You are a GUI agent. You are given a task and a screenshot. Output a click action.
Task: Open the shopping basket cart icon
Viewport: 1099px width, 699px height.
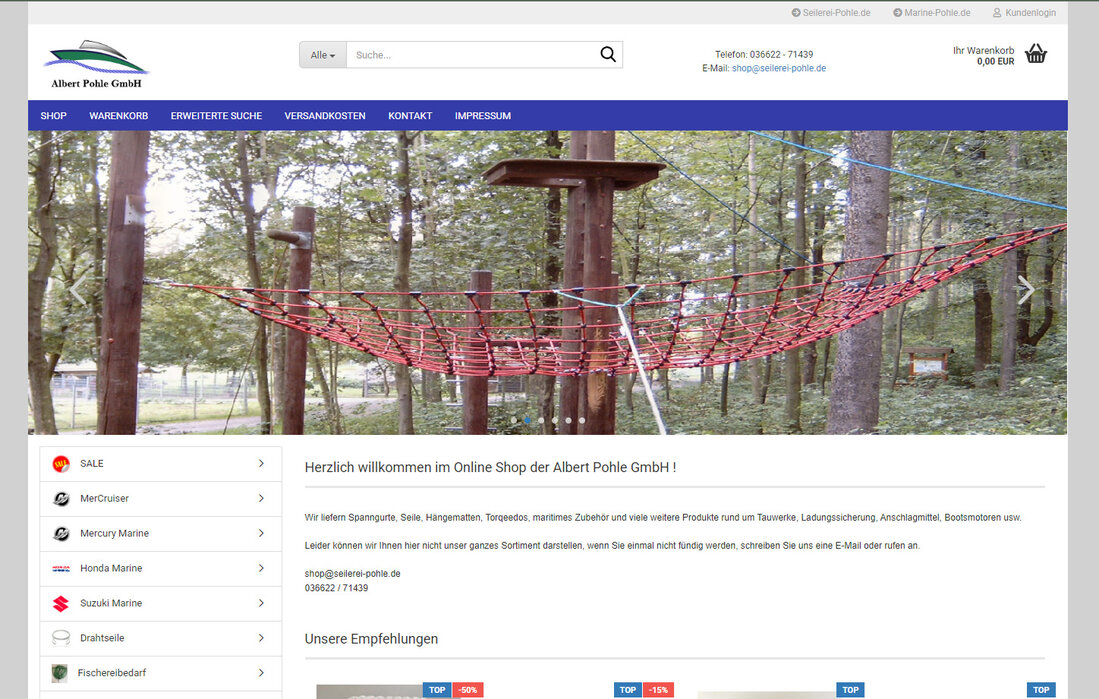point(1036,54)
